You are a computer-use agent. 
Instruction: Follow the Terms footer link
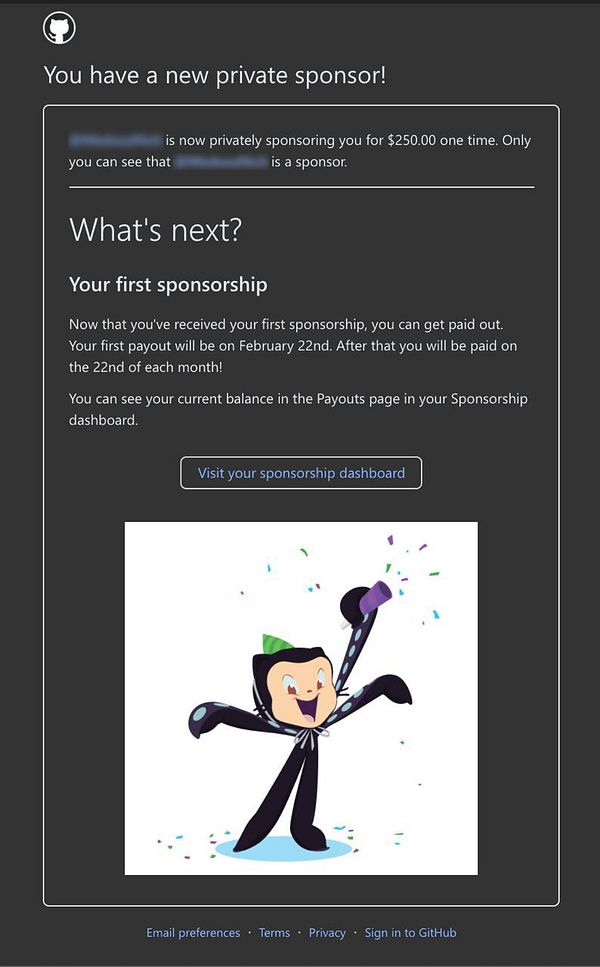(x=274, y=932)
